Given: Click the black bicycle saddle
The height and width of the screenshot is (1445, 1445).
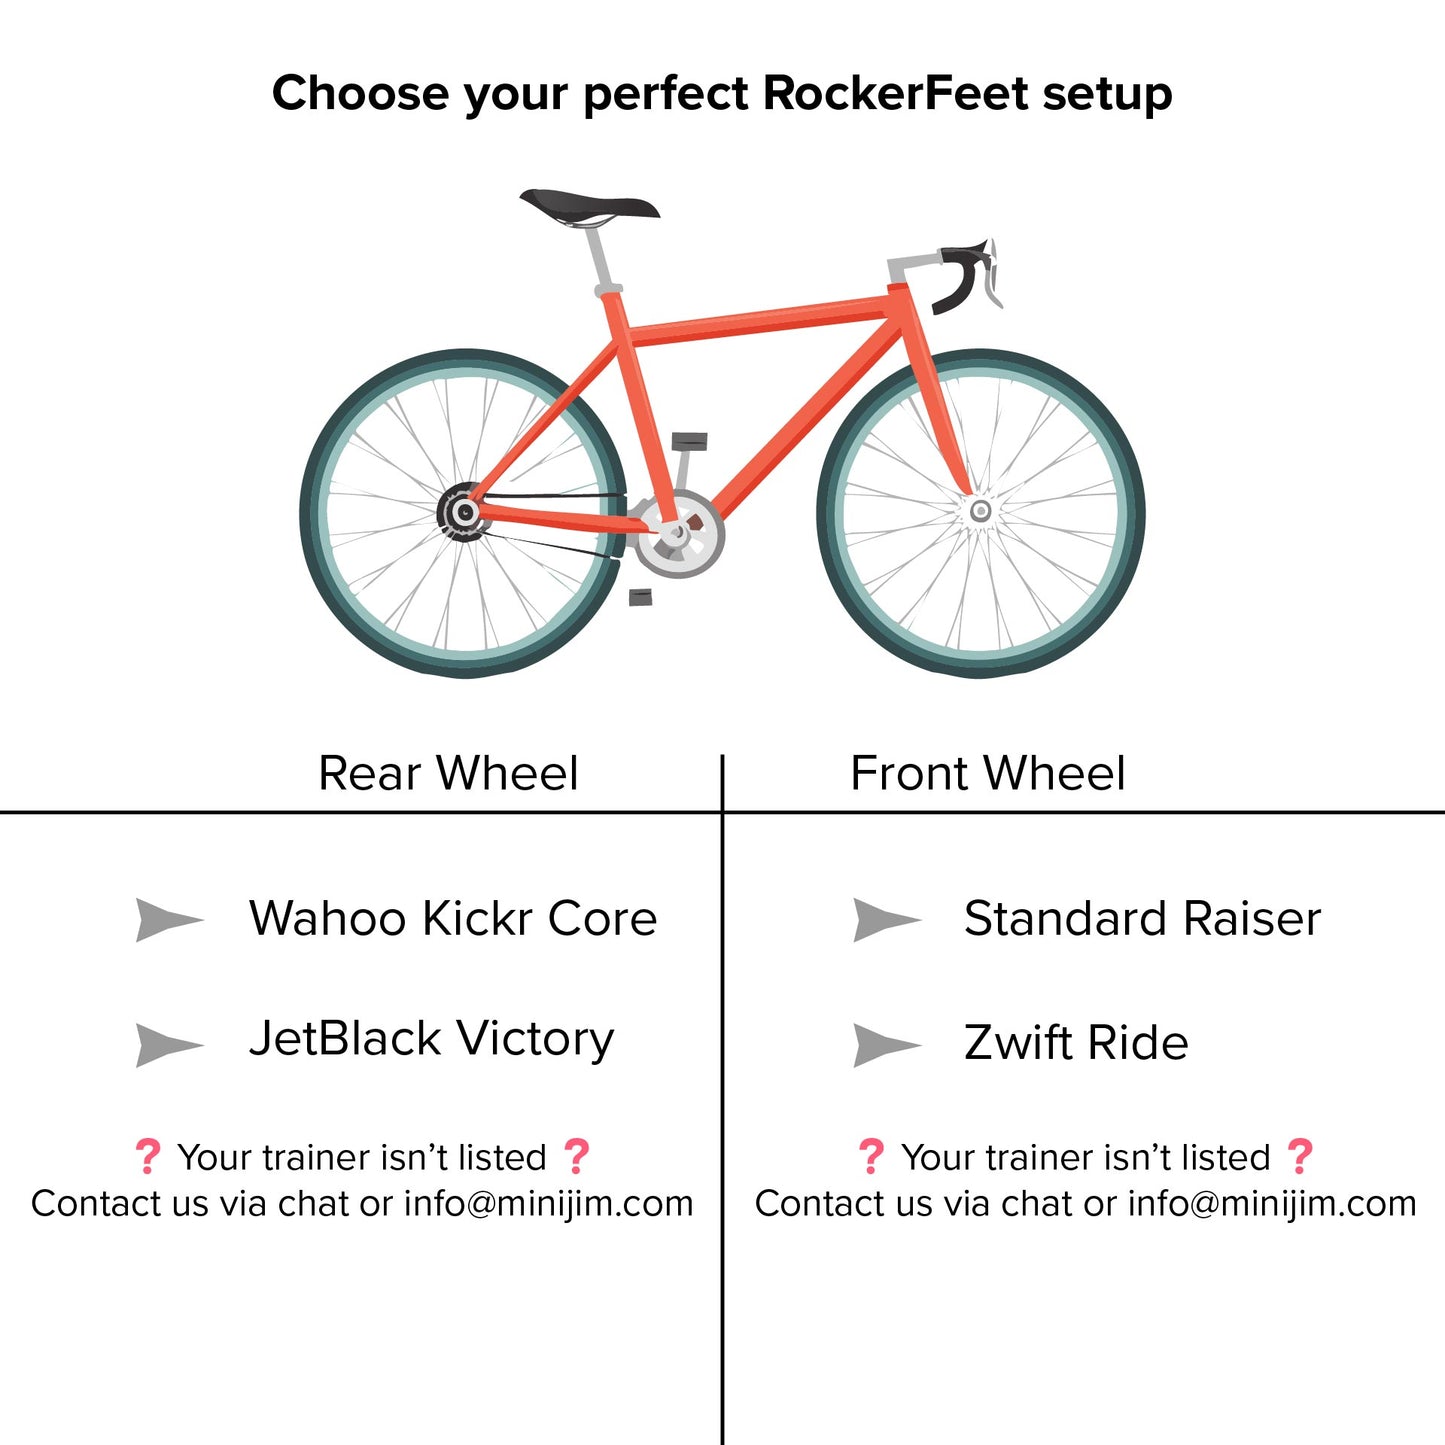Looking at the screenshot, I should [x=590, y=205].
